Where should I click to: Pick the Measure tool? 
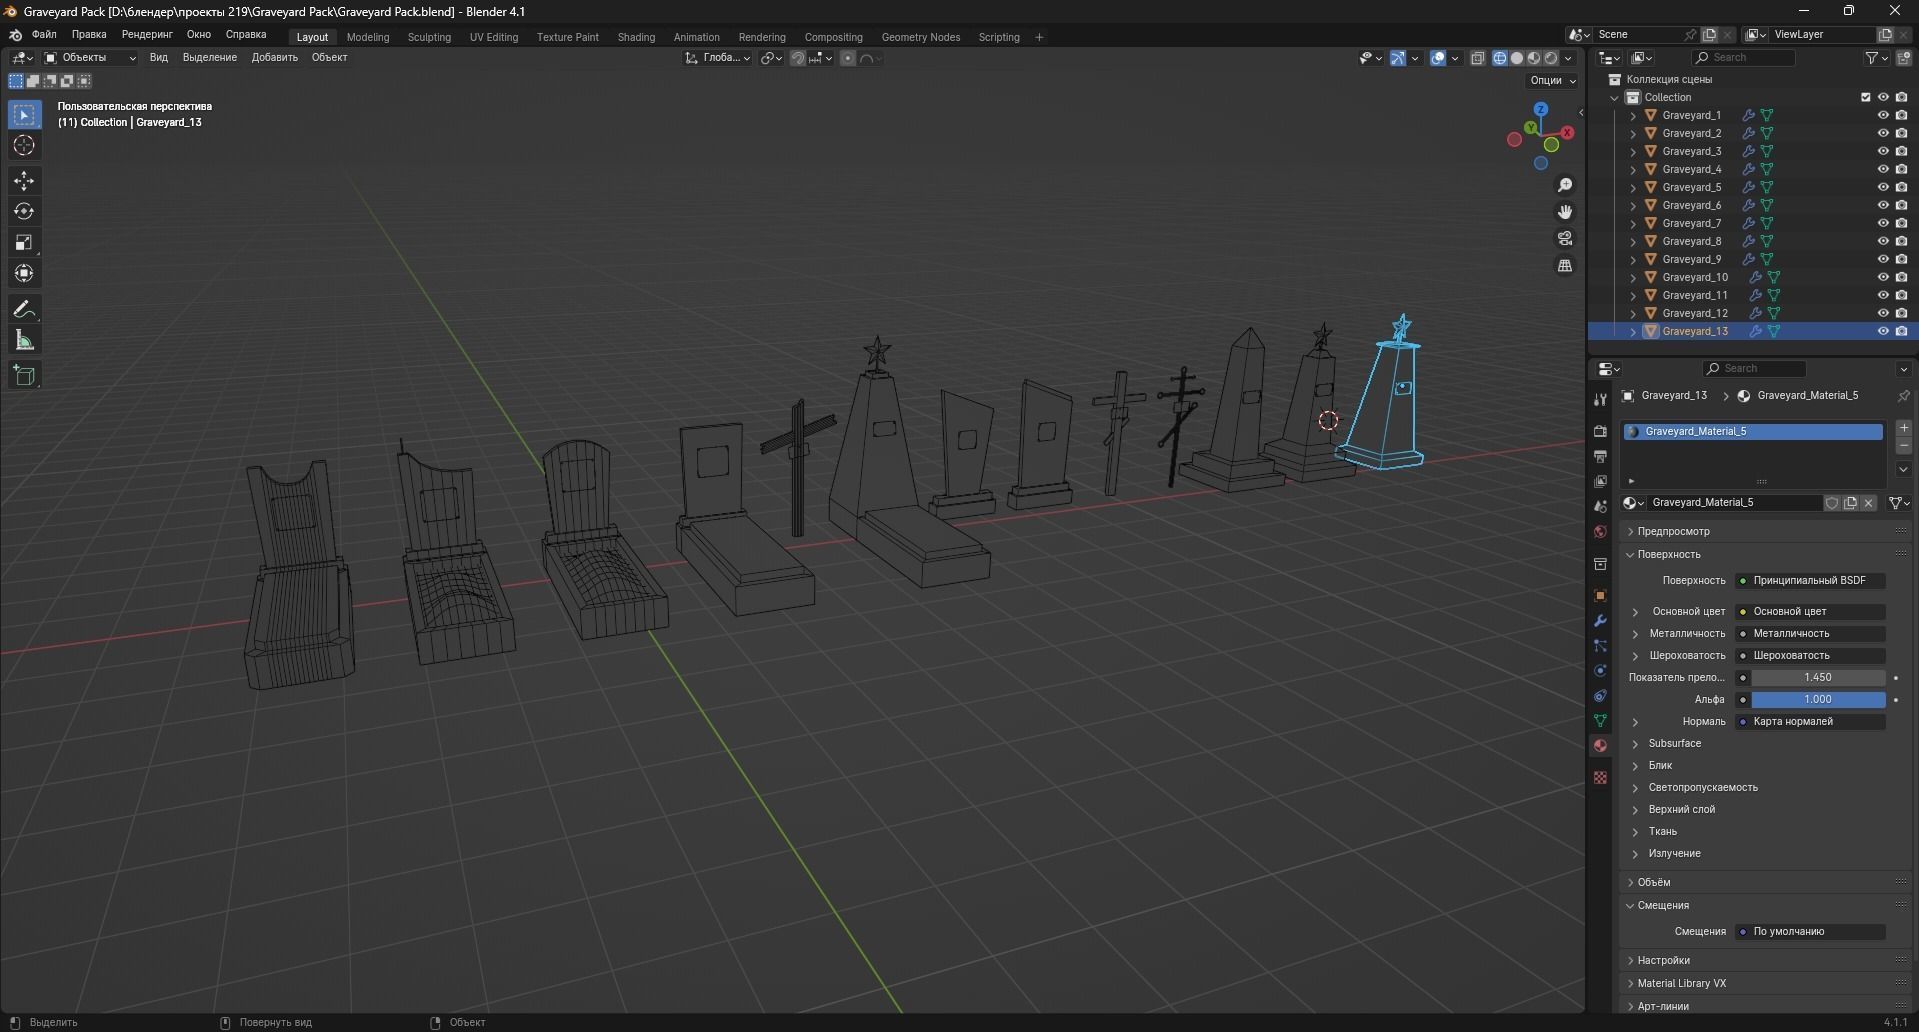point(24,341)
